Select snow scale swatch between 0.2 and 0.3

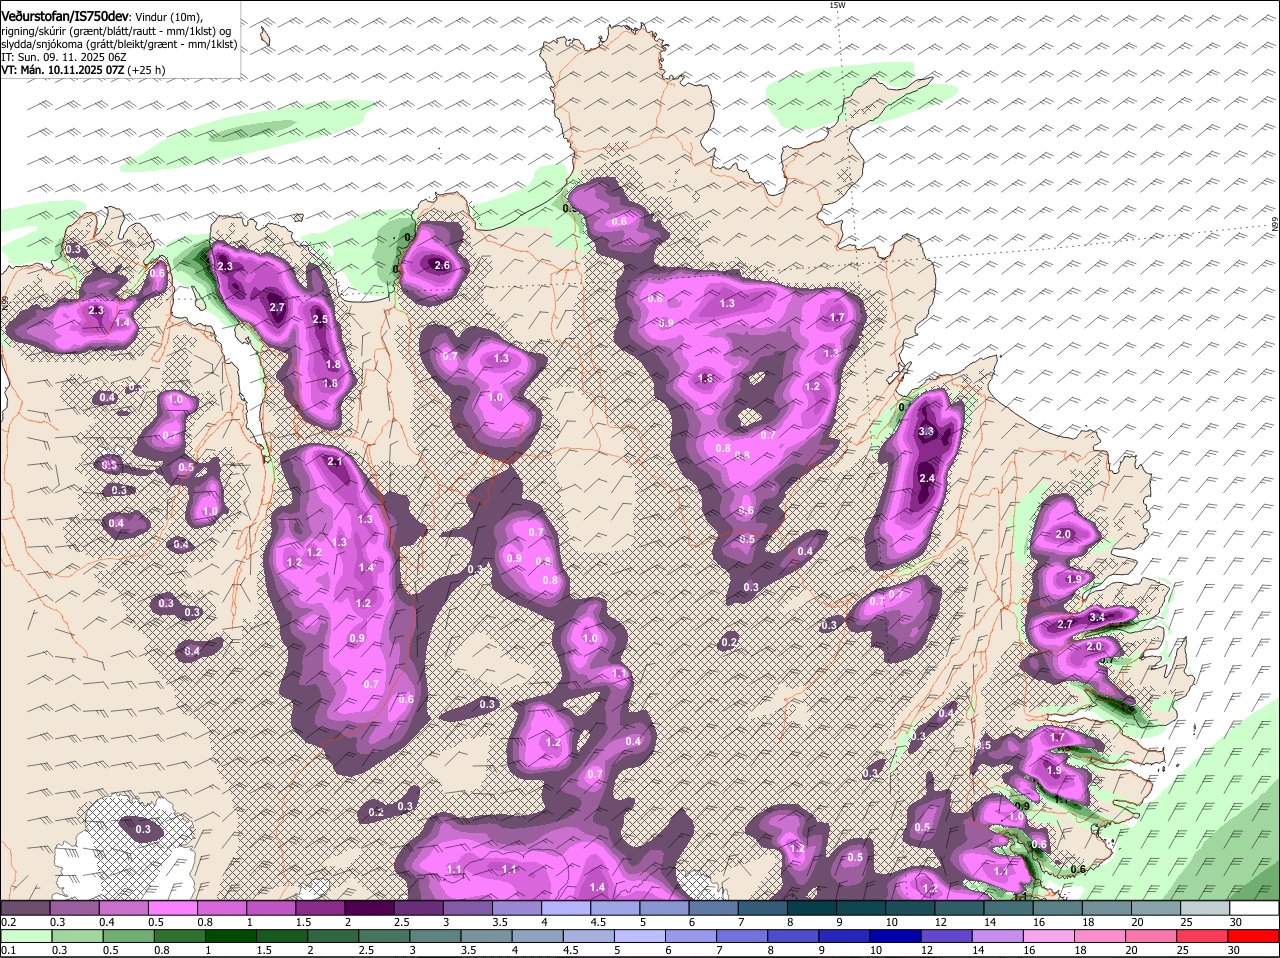(25, 908)
